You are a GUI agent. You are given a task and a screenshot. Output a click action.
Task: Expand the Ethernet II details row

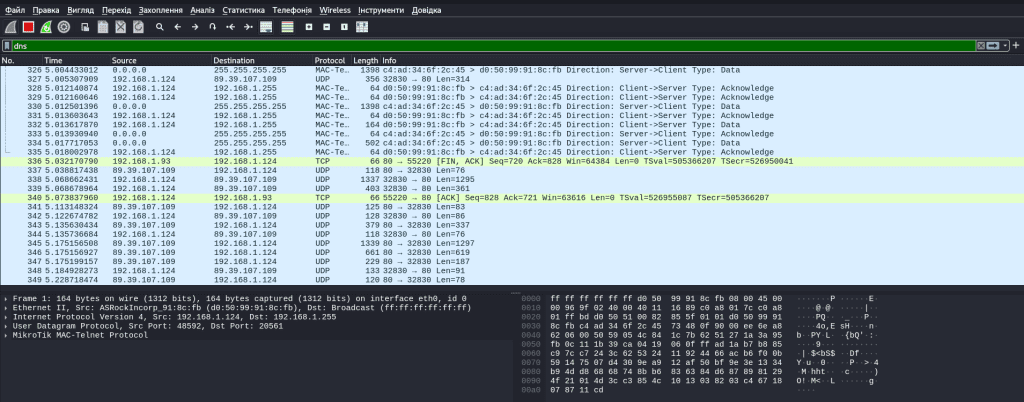tap(6, 307)
